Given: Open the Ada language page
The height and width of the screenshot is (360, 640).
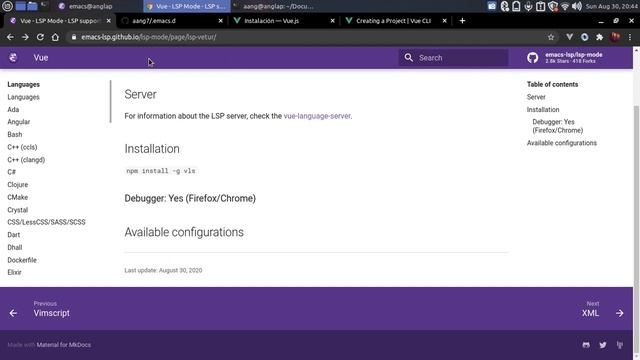Looking at the screenshot, I should tap(13, 110).
